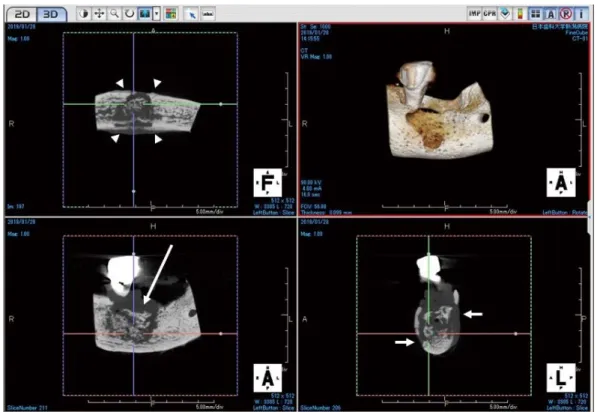The height and width of the screenshot is (412, 597).
Task: Grab the blue crosshair top handle in coronal view
Action: pyautogui.click(x=133, y=254)
